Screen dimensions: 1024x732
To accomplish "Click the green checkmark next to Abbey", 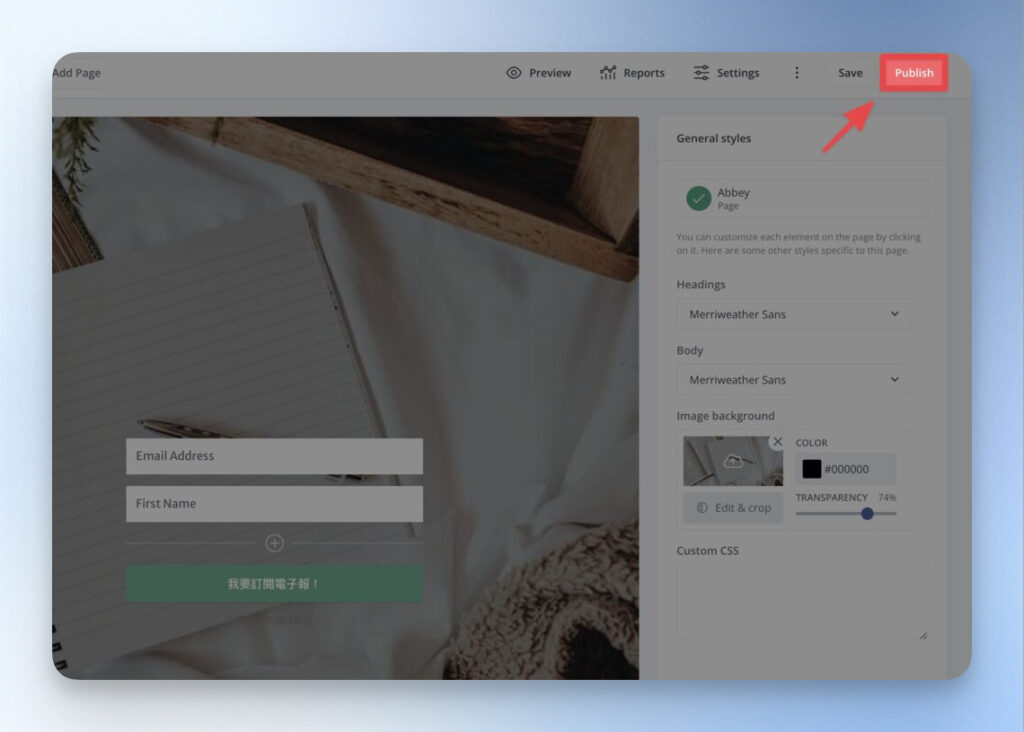I will click(x=698, y=199).
